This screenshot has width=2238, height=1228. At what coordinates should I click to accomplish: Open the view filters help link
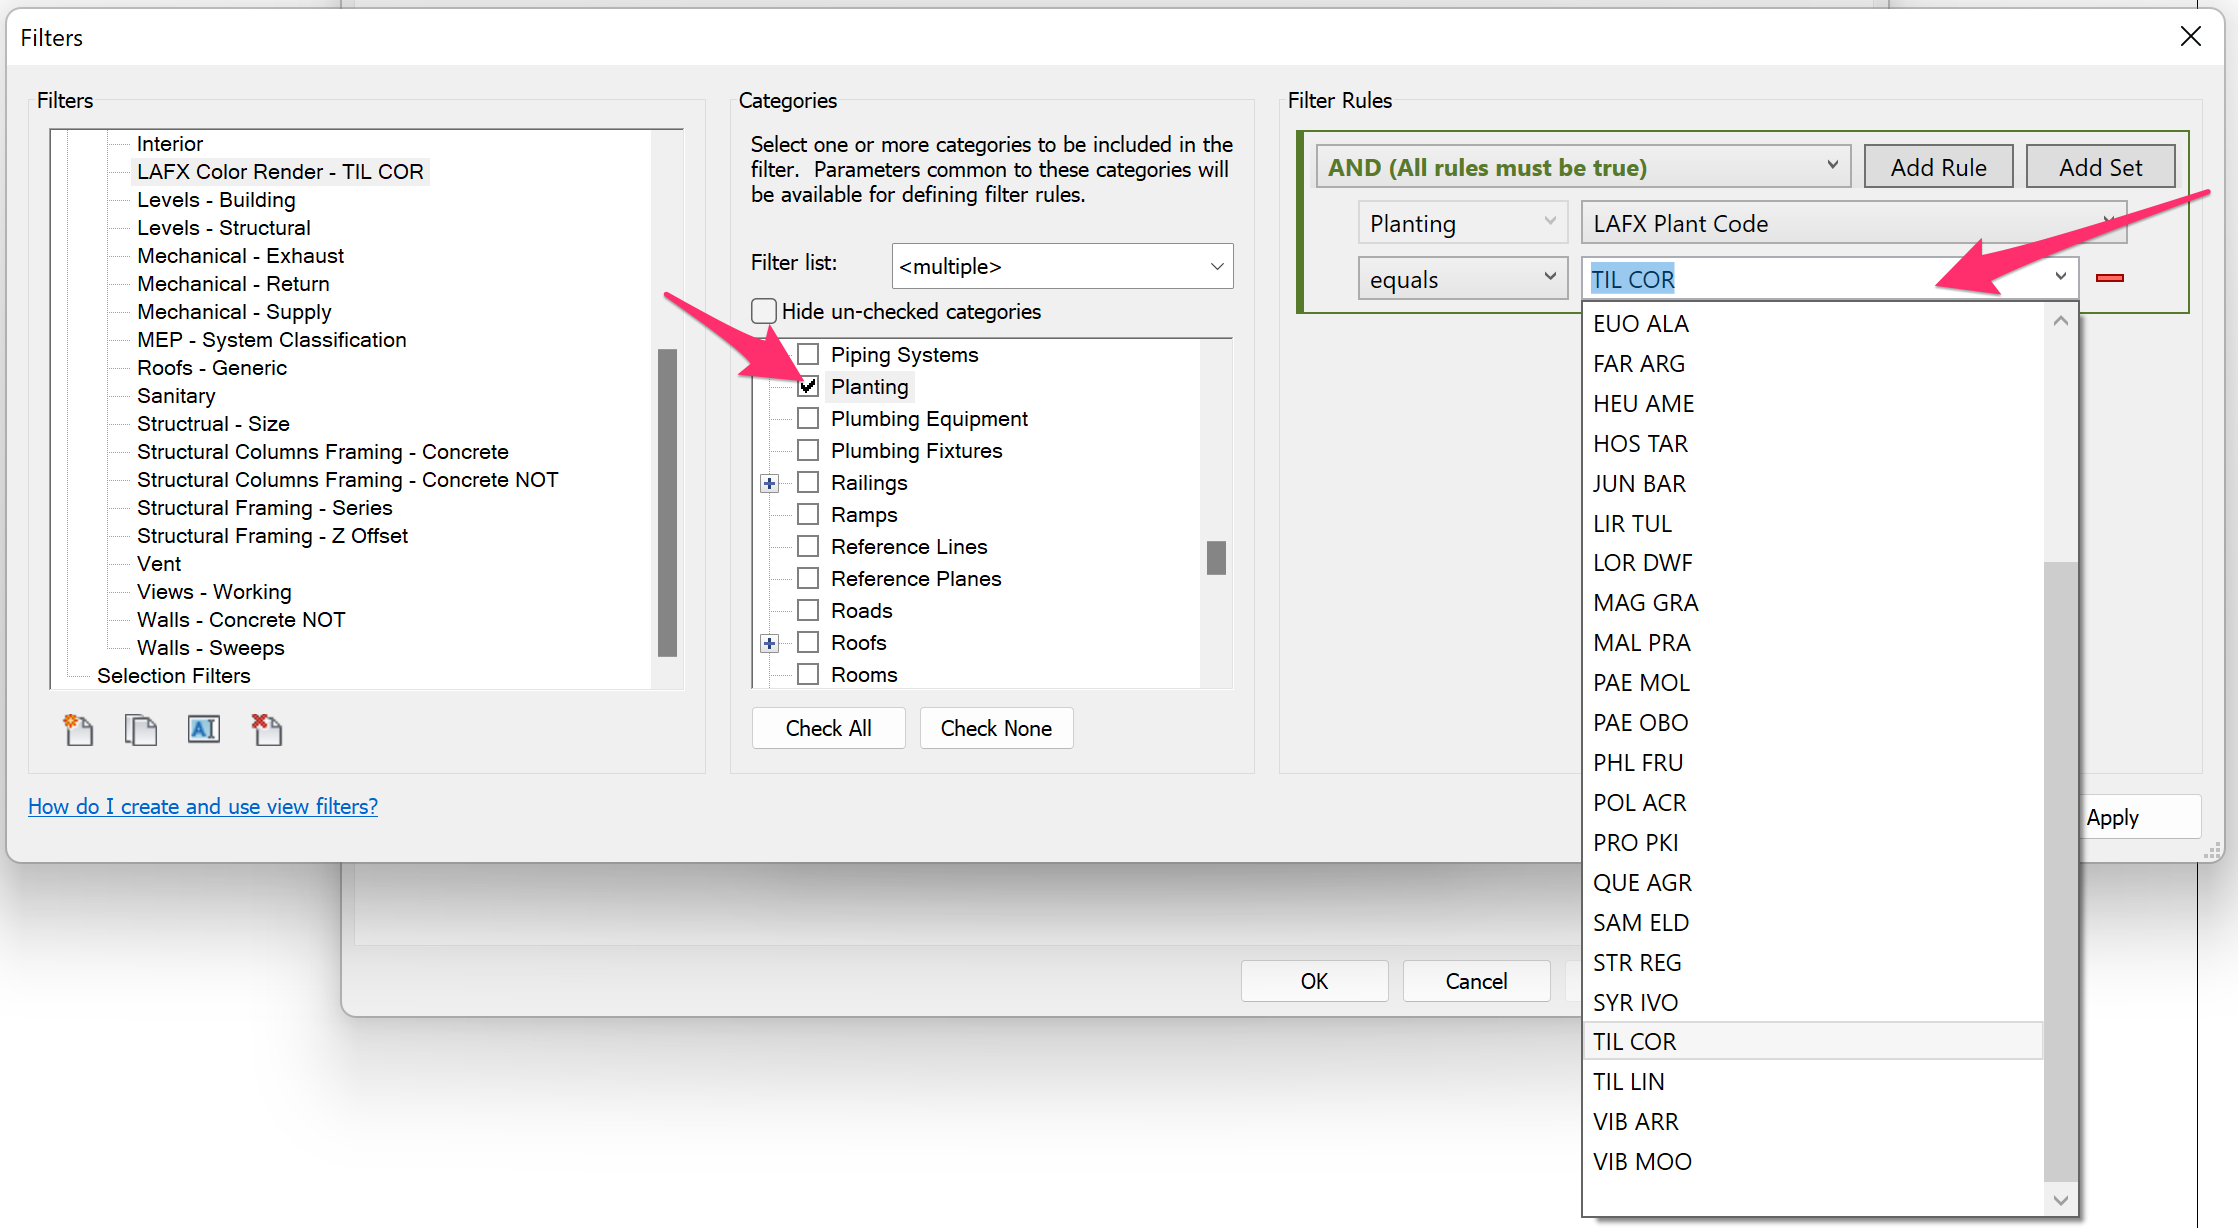click(203, 806)
